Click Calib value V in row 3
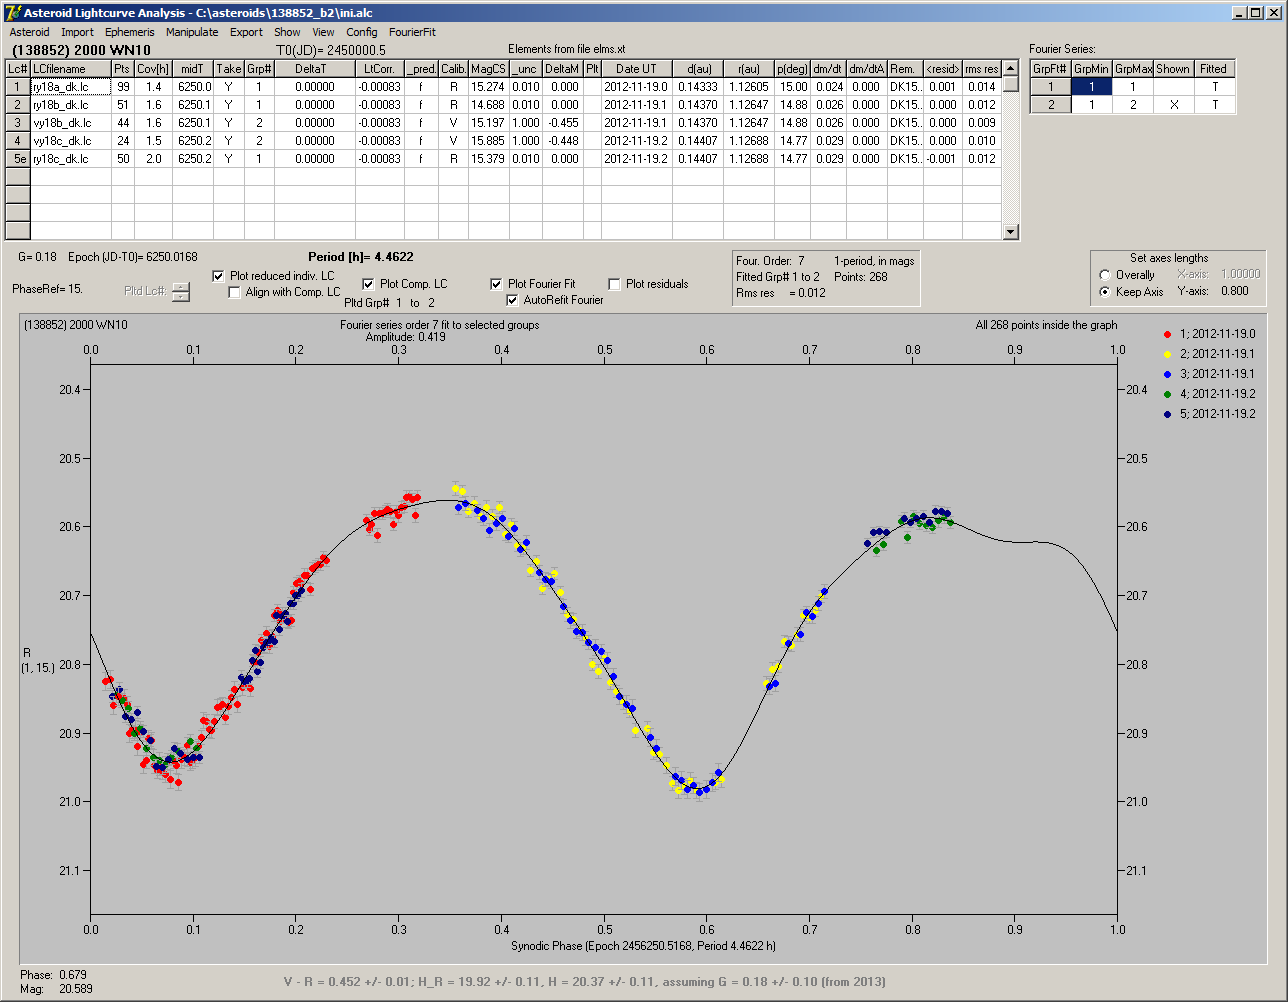Viewport: 1288px width, 1002px height. [453, 123]
